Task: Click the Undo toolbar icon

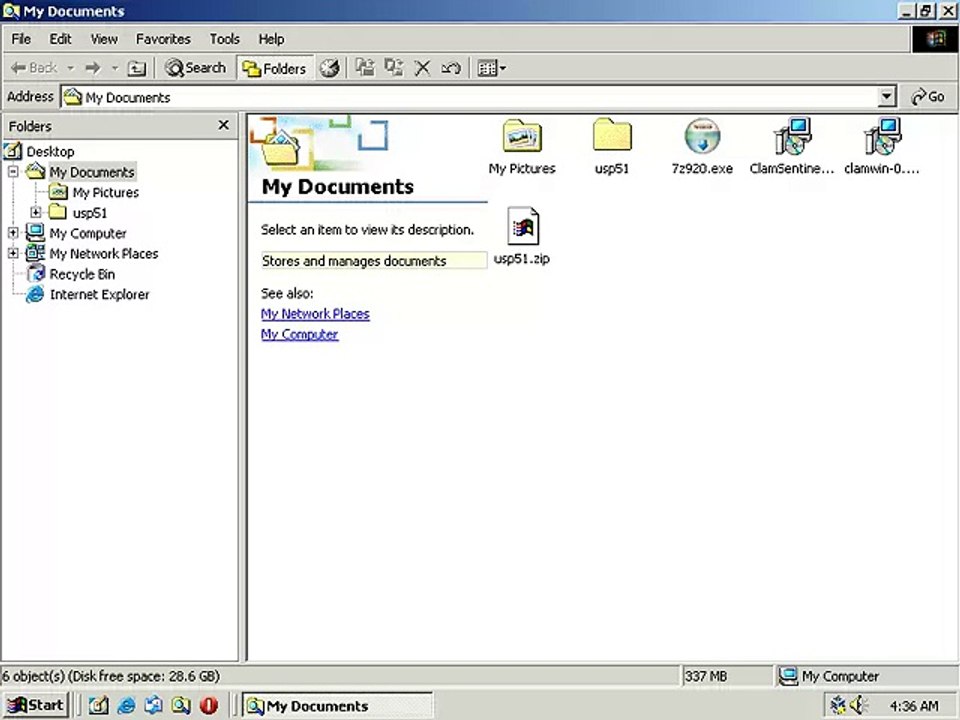Action: (x=451, y=68)
